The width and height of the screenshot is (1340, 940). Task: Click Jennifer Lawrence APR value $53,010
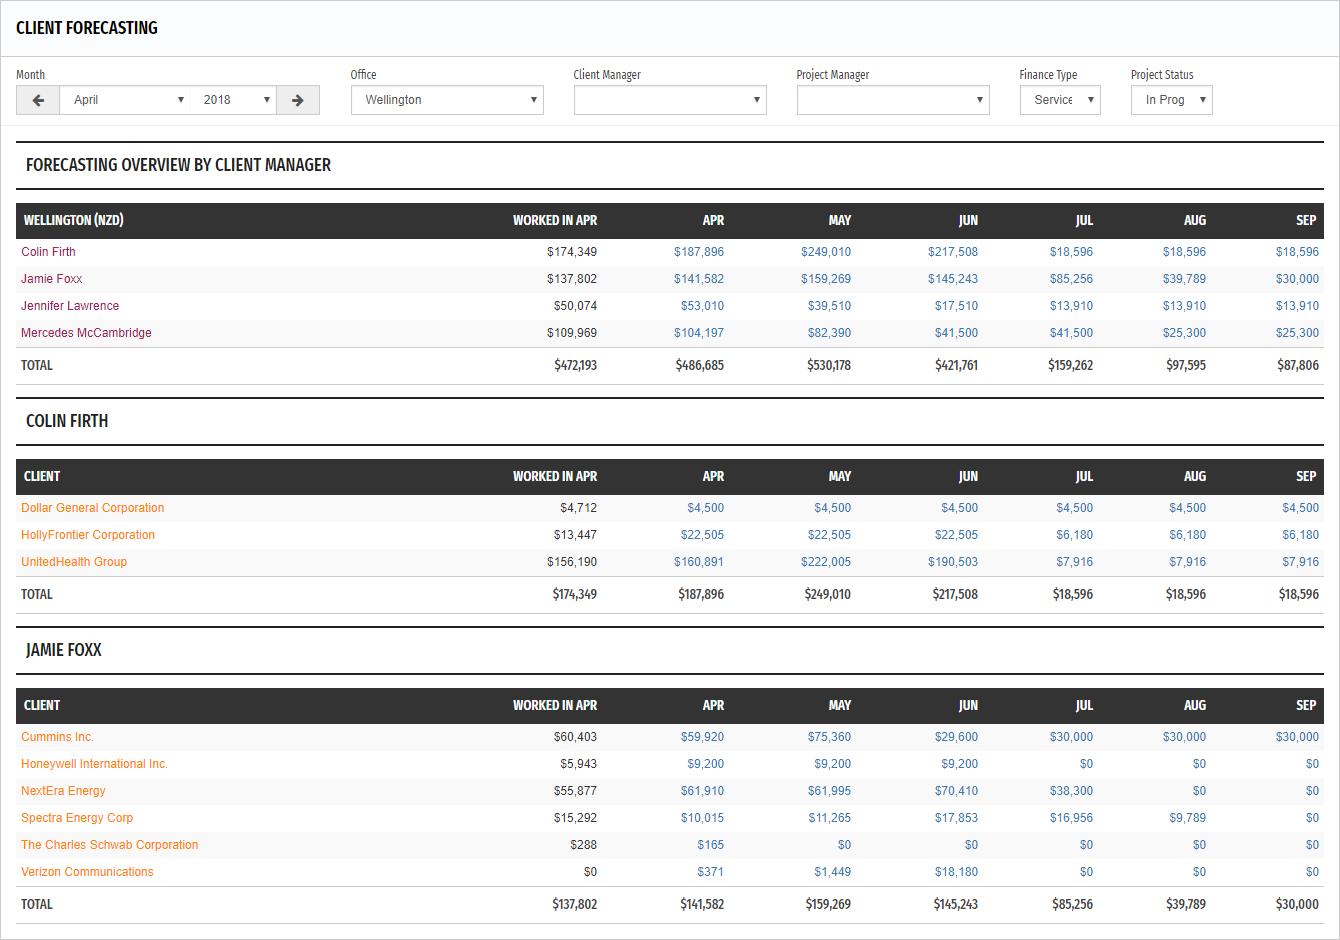(702, 306)
